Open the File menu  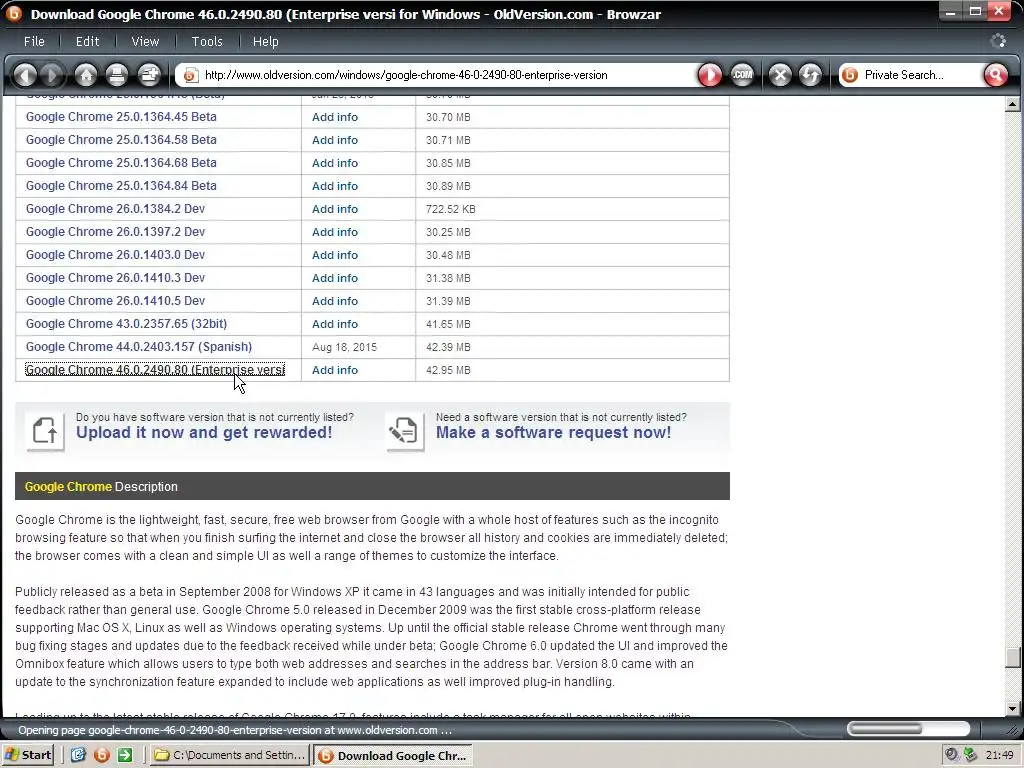pos(34,41)
